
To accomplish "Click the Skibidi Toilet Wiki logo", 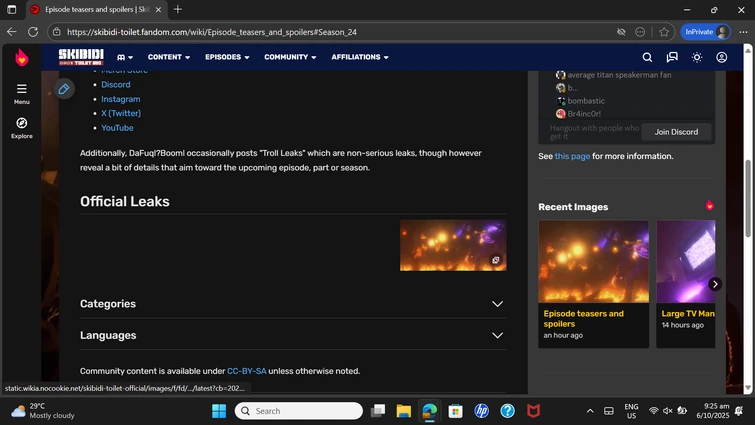I will (x=81, y=57).
